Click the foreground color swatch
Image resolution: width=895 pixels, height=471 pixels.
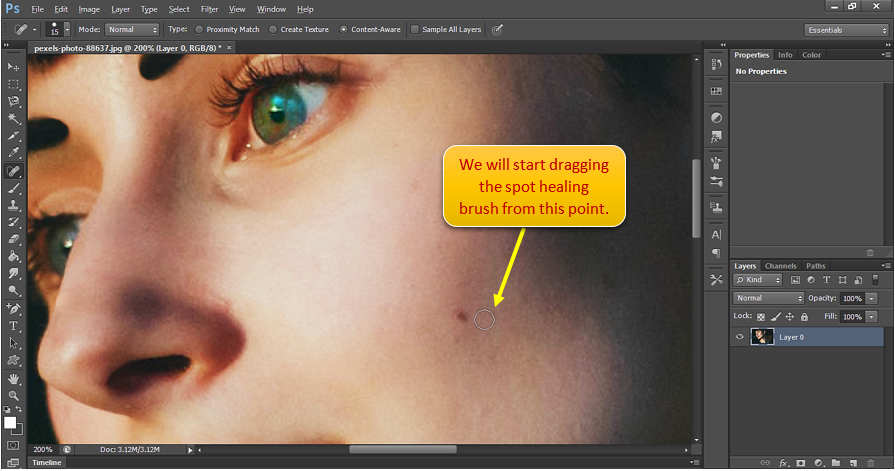pos(10,422)
